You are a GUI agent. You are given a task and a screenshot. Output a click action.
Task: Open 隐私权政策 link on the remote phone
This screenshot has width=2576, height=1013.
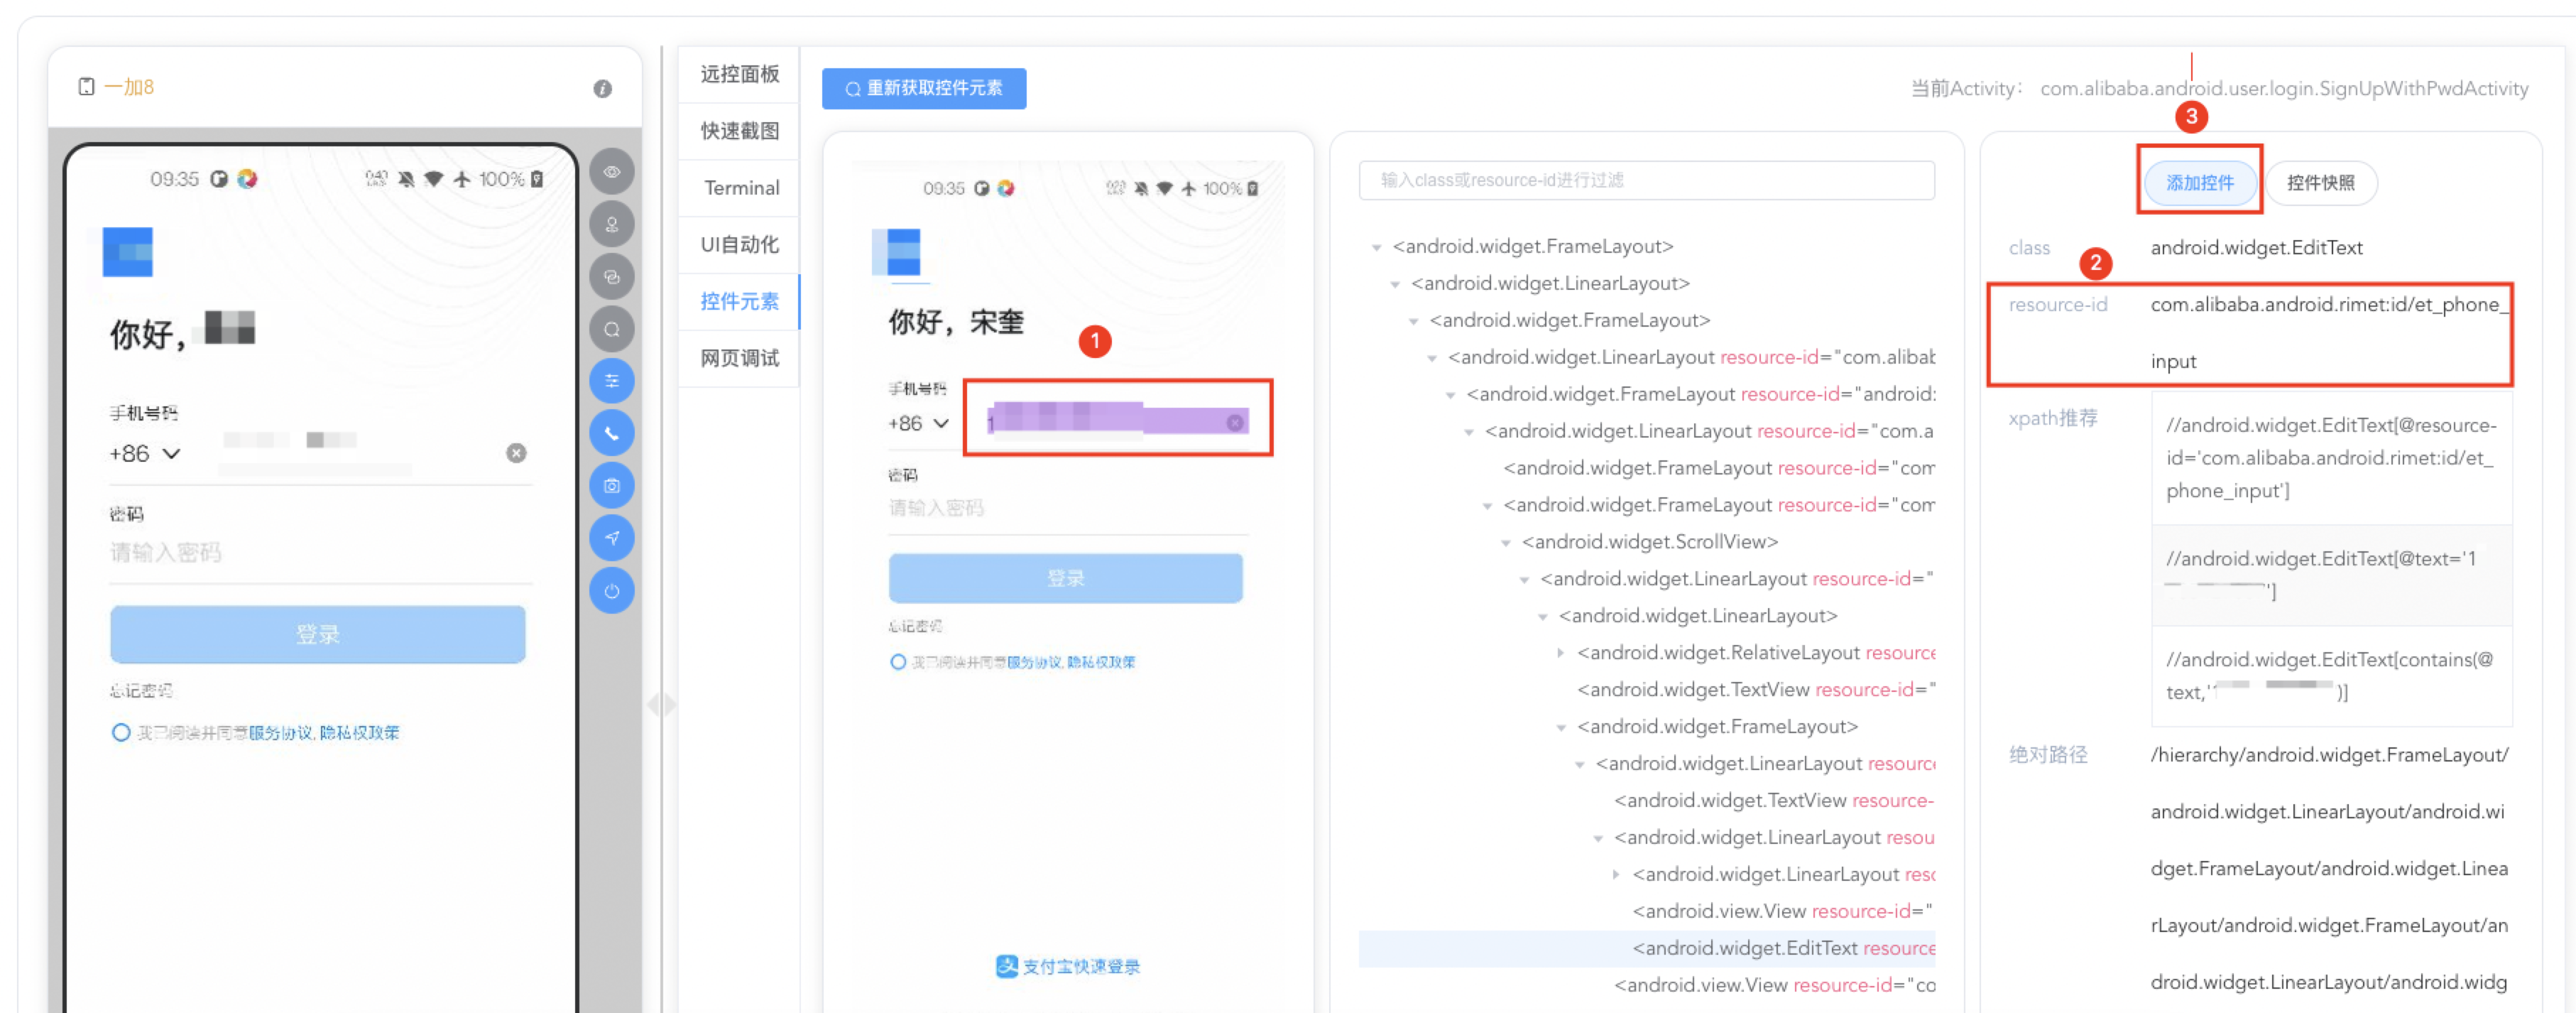[x=359, y=733]
